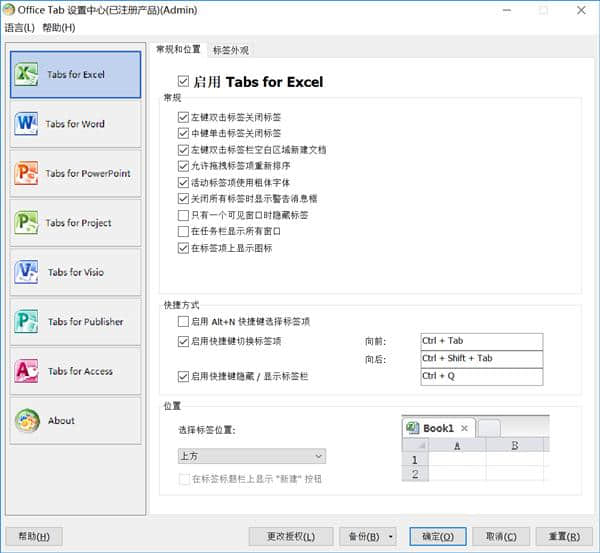Click the 向后: label
The width and height of the screenshot is (600, 553).
(x=375, y=359)
